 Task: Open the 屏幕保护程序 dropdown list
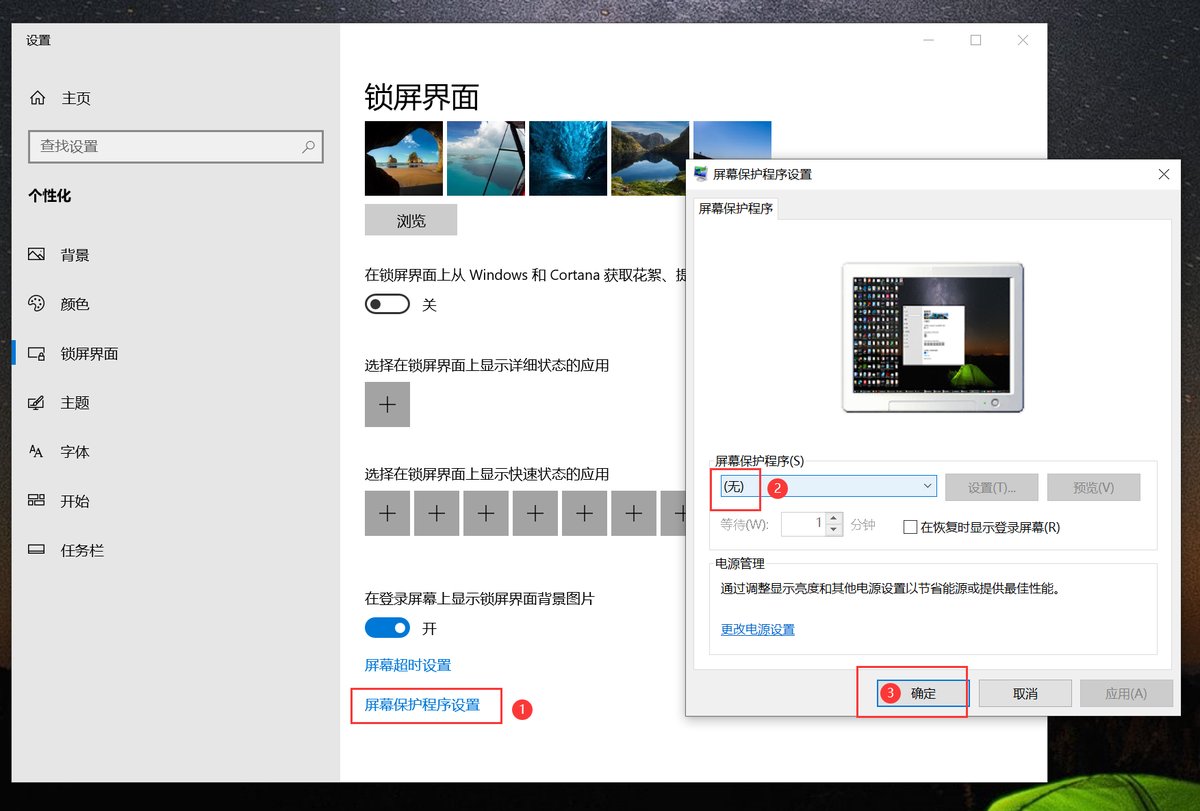click(826, 487)
